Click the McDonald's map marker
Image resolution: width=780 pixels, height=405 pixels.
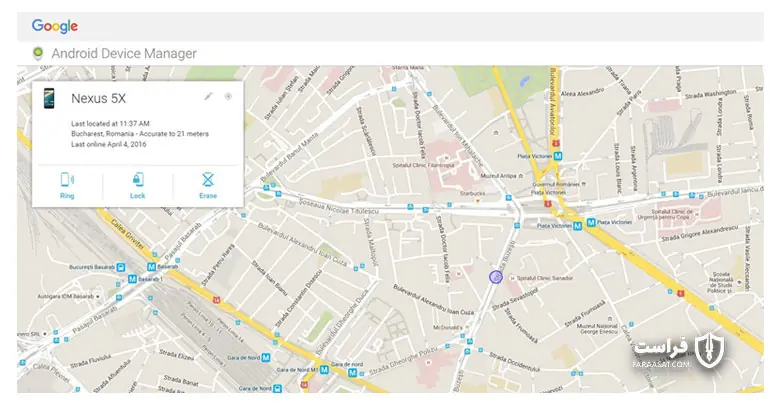tap(466, 327)
